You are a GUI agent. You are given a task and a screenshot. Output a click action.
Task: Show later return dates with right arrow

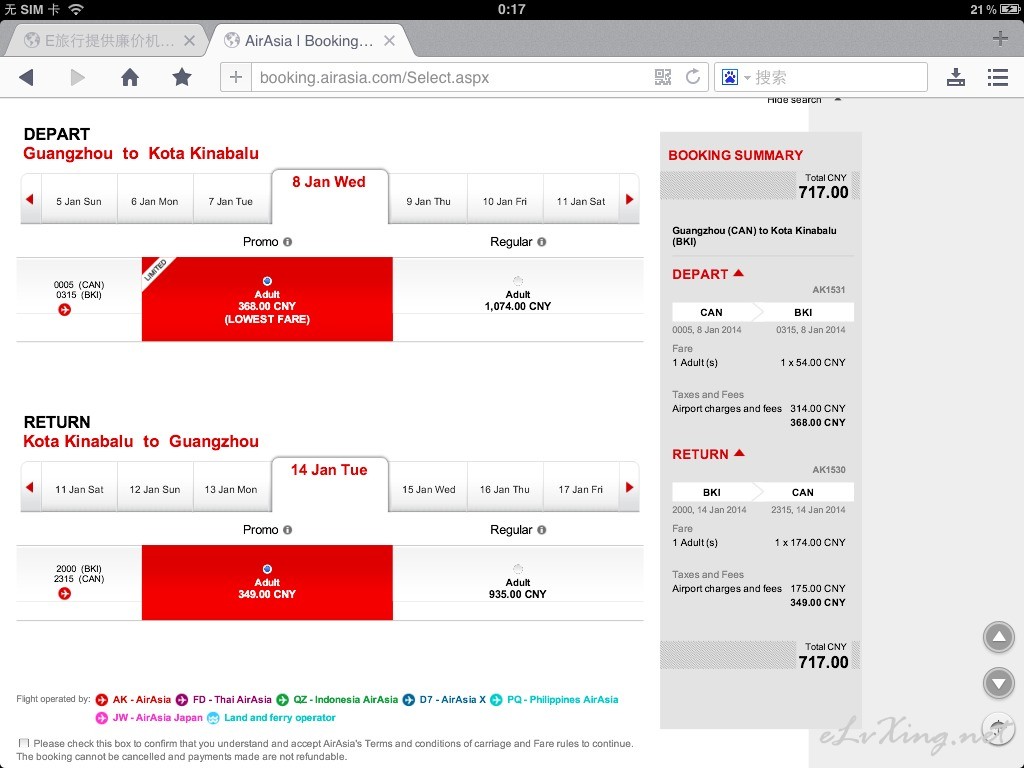(629, 487)
